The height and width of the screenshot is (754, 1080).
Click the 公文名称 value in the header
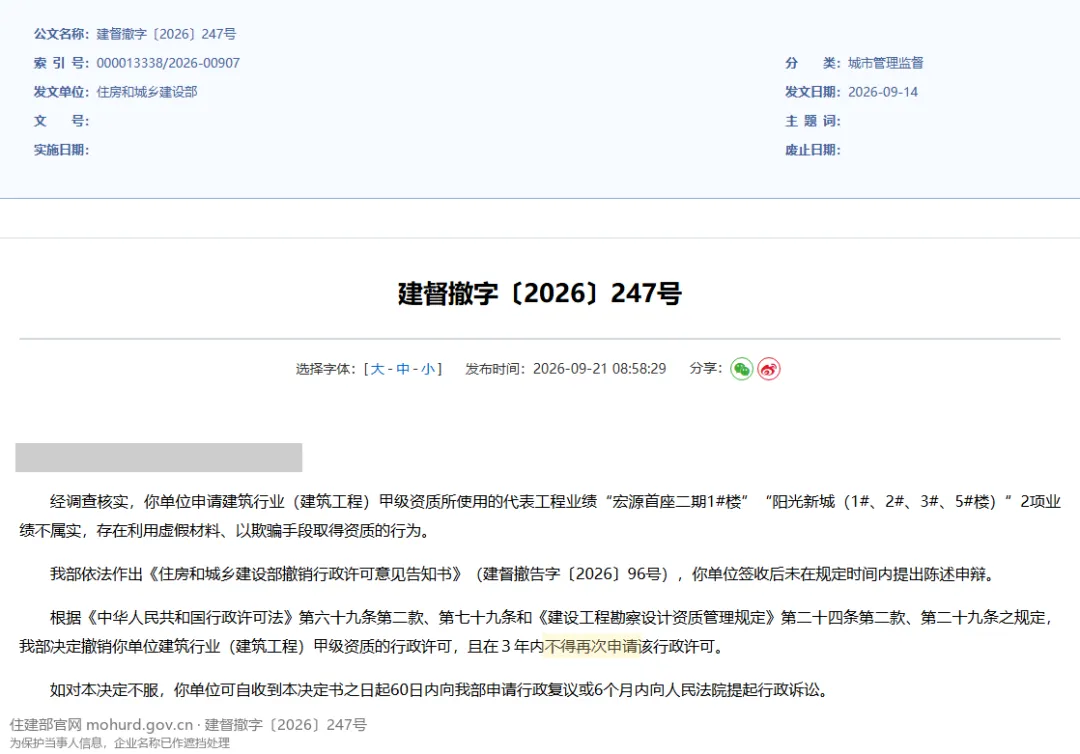click(x=166, y=34)
